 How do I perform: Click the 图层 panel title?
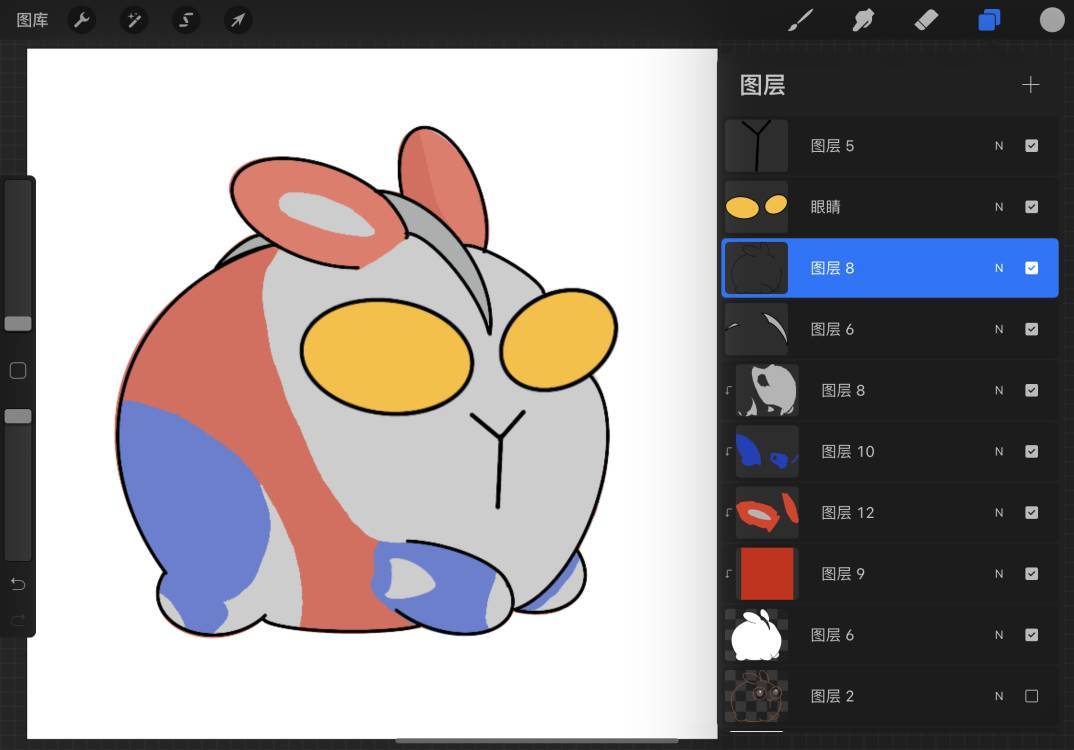tap(762, 85)
